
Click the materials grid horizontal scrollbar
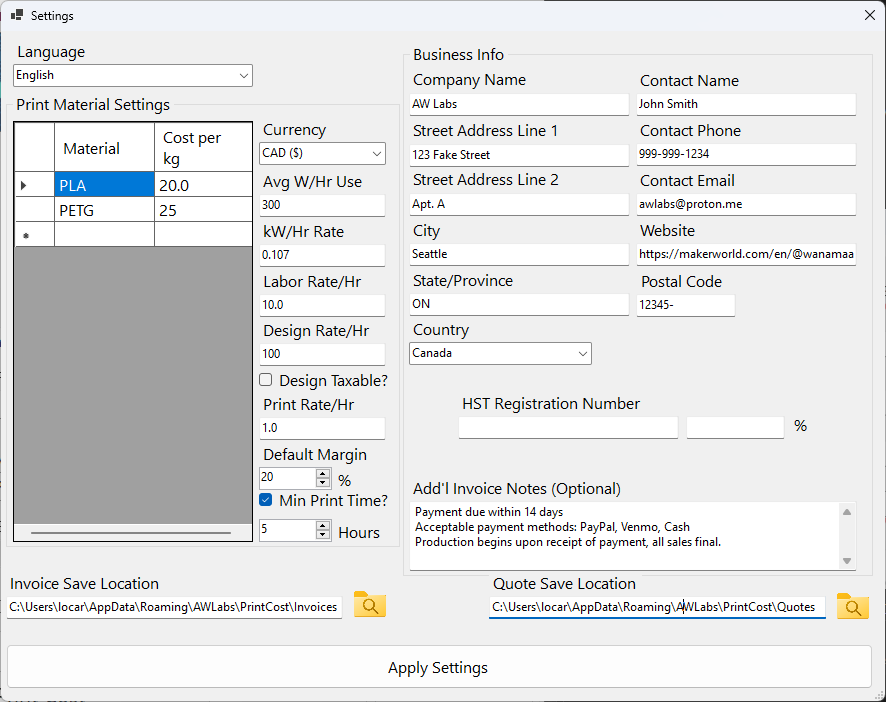click(130, 532)
